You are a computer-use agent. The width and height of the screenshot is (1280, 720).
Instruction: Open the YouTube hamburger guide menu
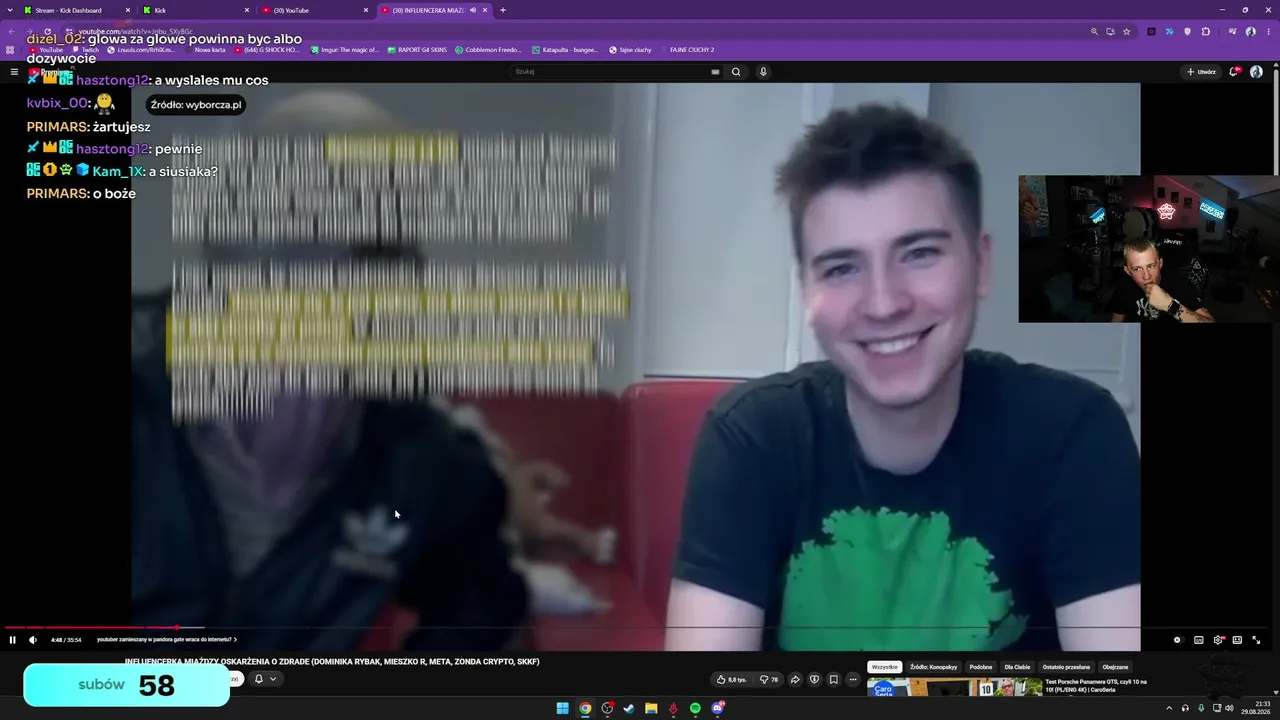(x=14, y=72)
